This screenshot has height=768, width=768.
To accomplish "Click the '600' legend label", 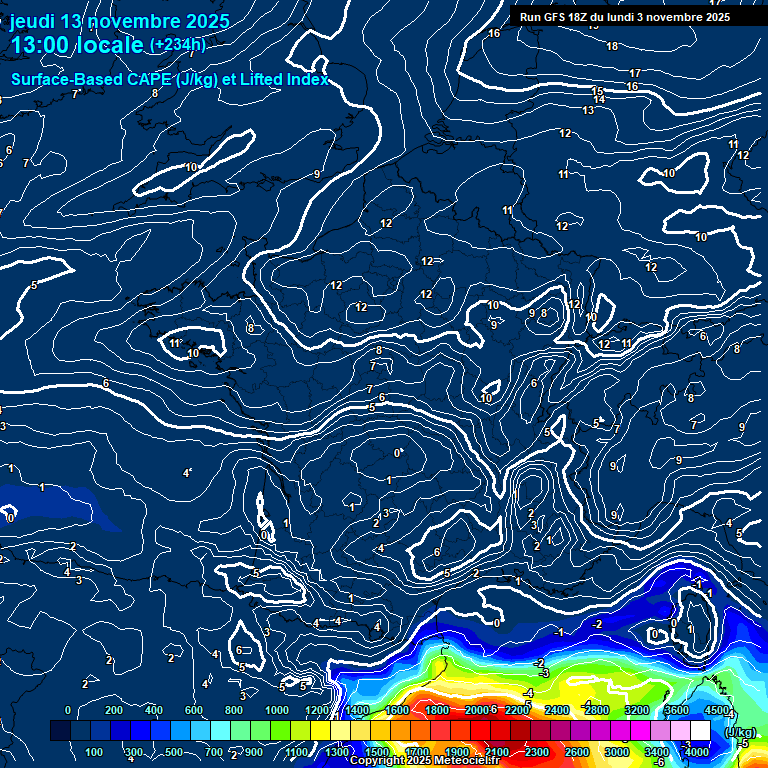I will coord(194,710).
